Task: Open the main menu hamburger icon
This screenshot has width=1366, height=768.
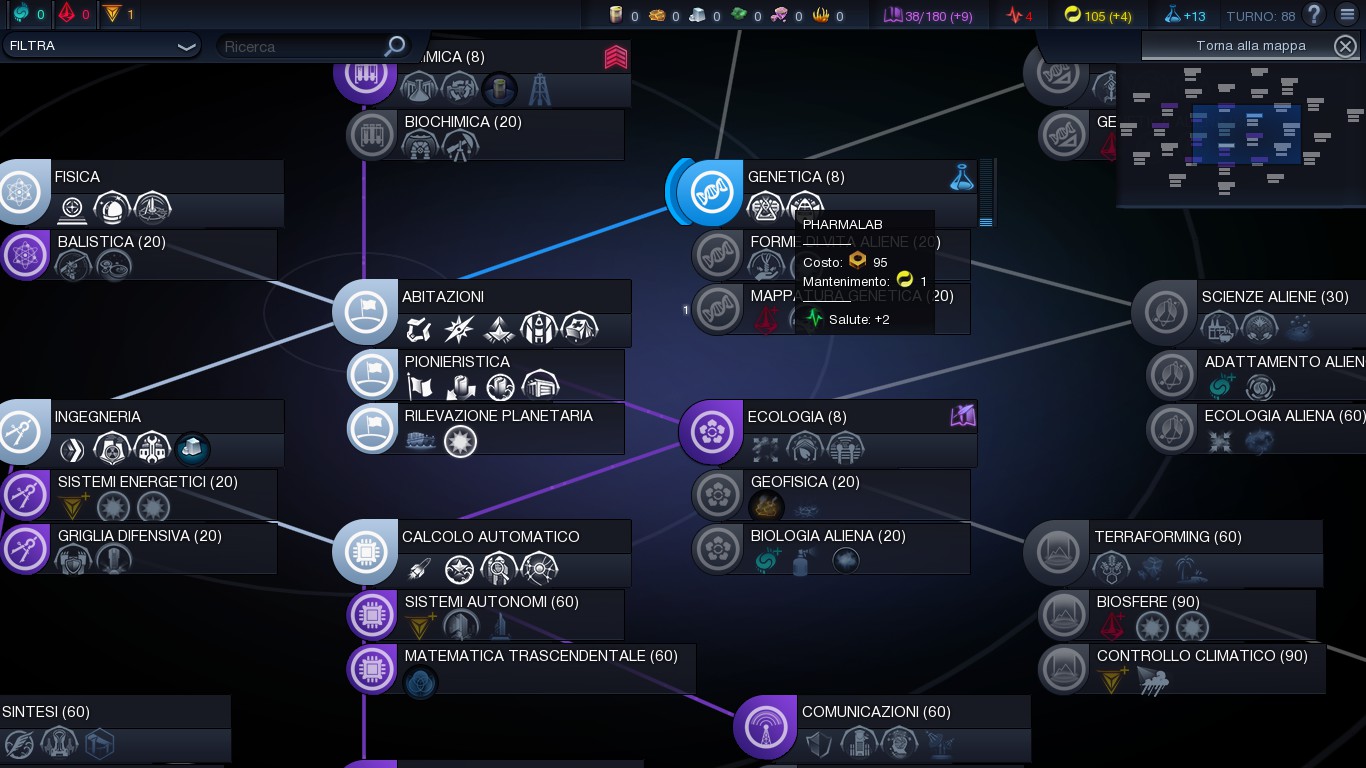Action: 1347,15
